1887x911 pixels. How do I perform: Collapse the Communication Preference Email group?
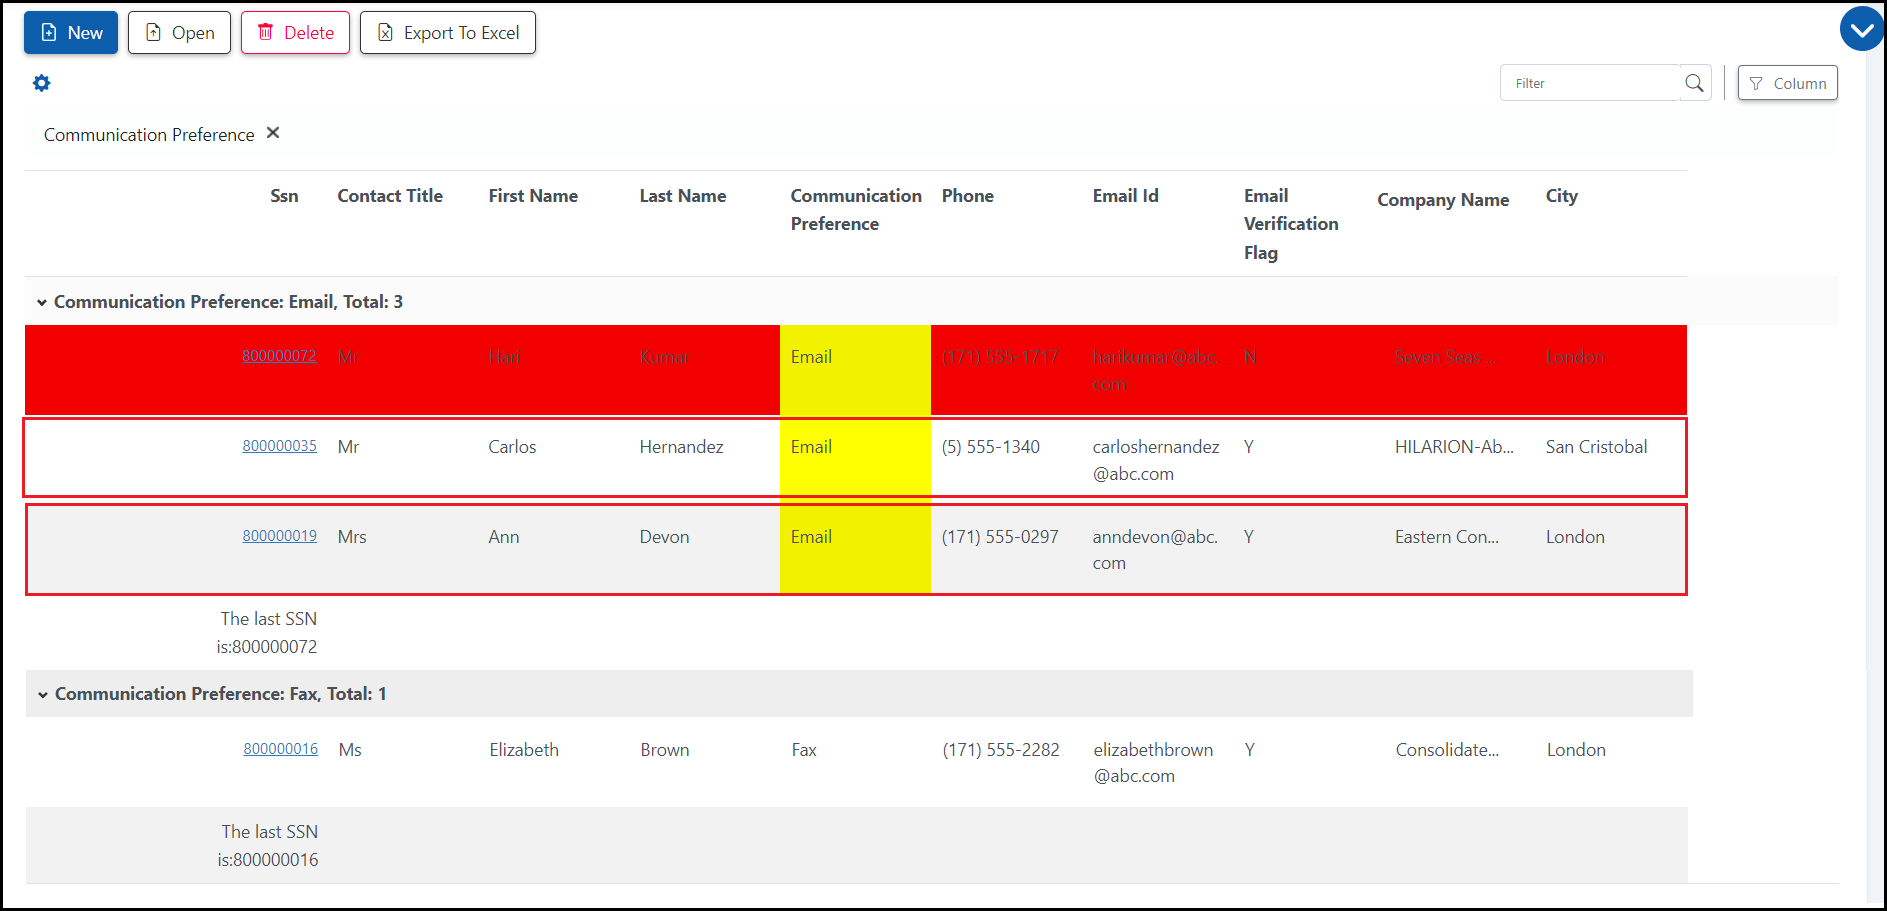[x=42, y=302]
